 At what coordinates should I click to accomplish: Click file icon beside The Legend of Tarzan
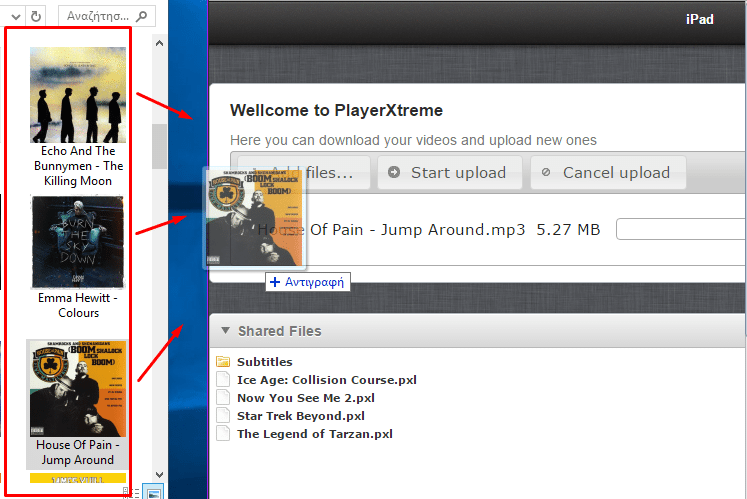pyautogui.click(x=223, y=434)
